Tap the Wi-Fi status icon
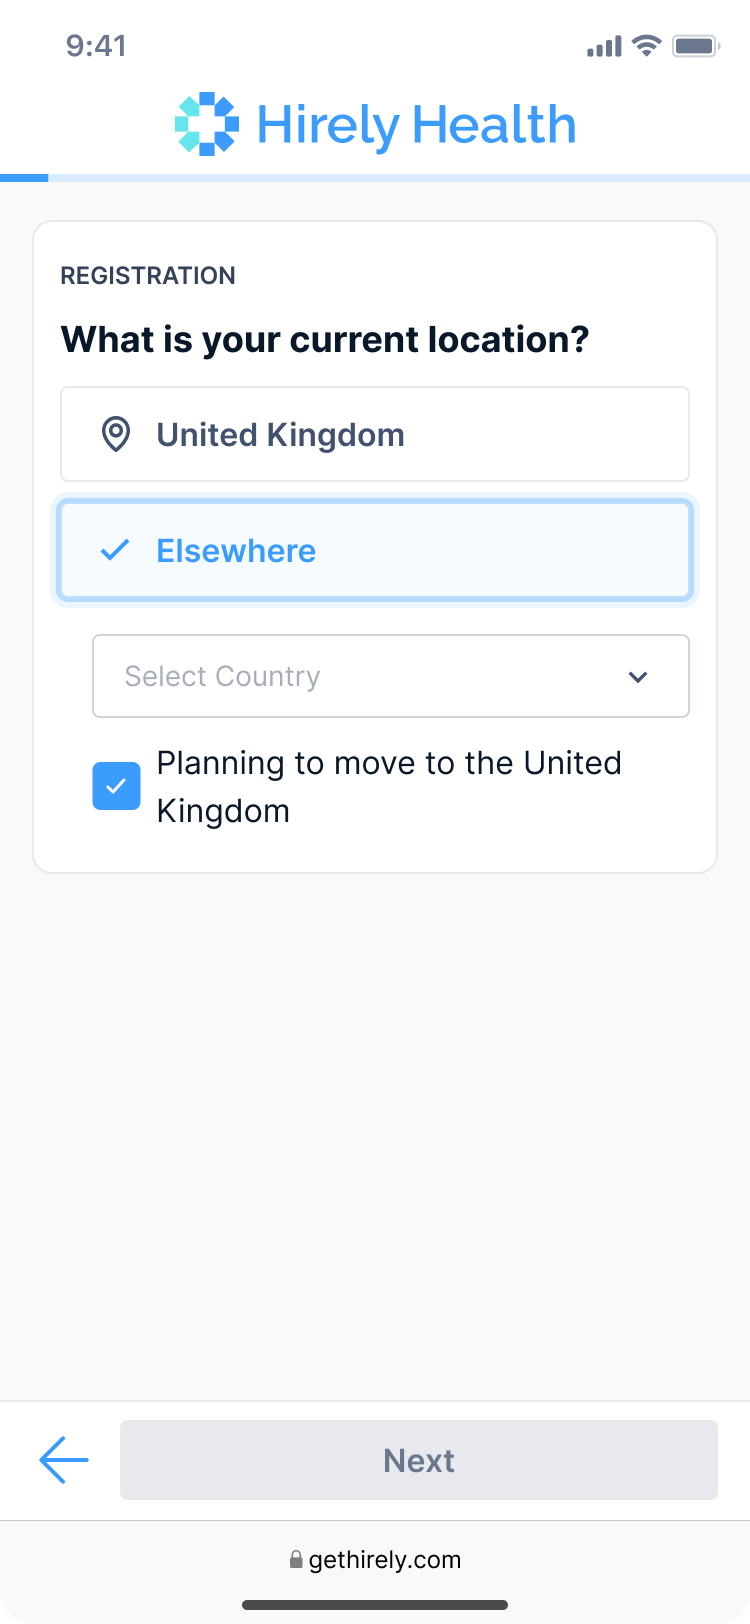Viewport: 750px width, 1624px height. [x=647, y=45]
